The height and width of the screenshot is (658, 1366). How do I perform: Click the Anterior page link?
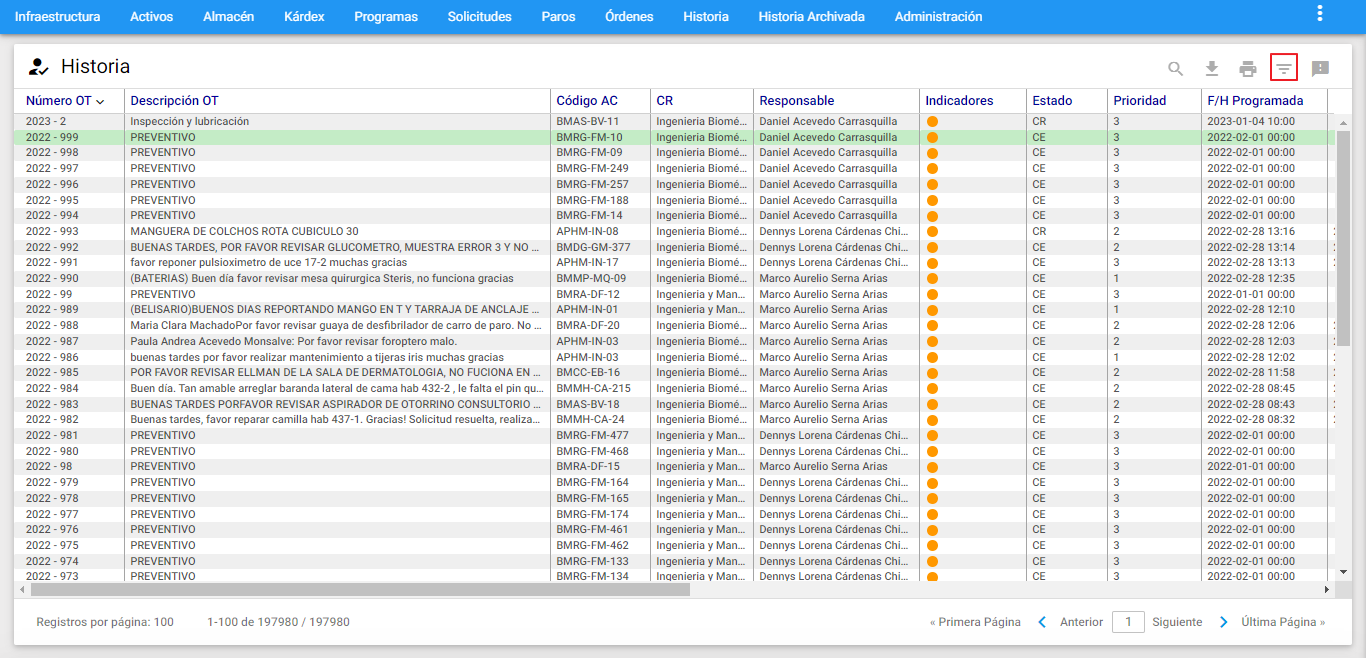point(1081,622)
